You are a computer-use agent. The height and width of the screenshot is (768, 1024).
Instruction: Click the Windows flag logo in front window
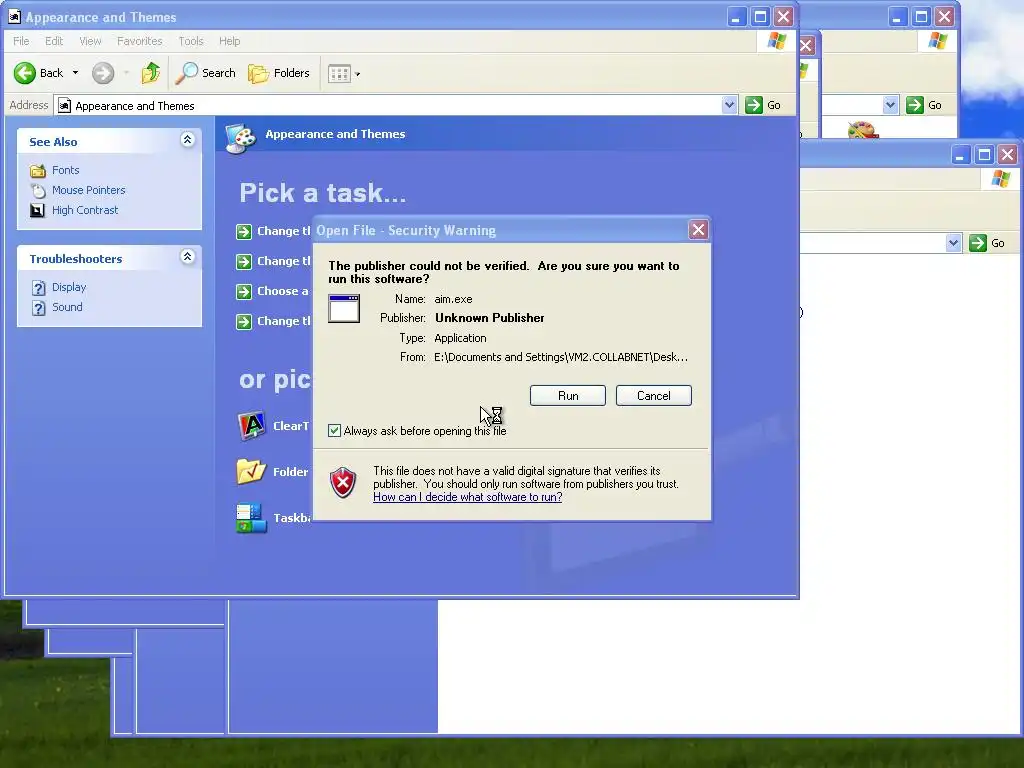pyautogui.click(x=776, y=41)
